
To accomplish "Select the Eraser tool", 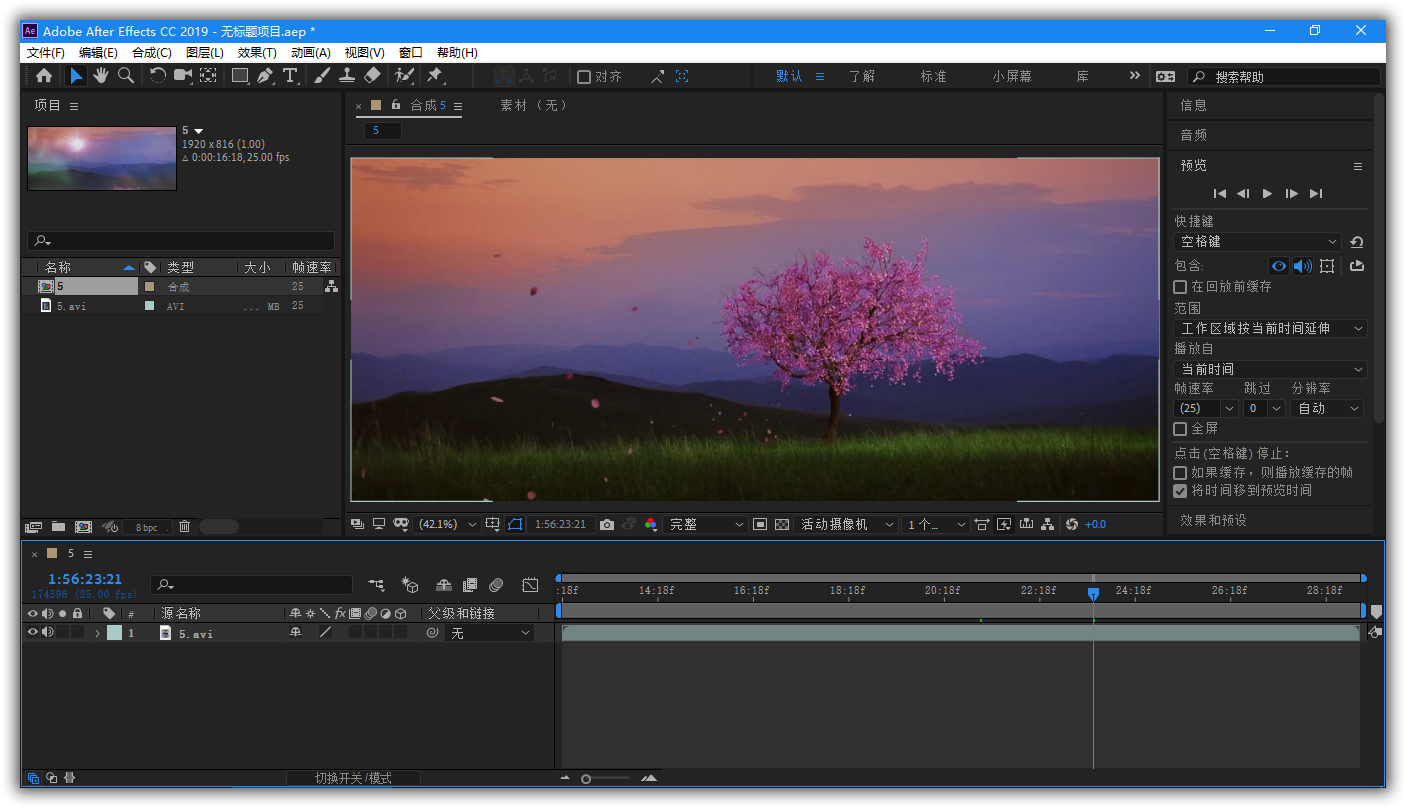I will coord(372,76).
